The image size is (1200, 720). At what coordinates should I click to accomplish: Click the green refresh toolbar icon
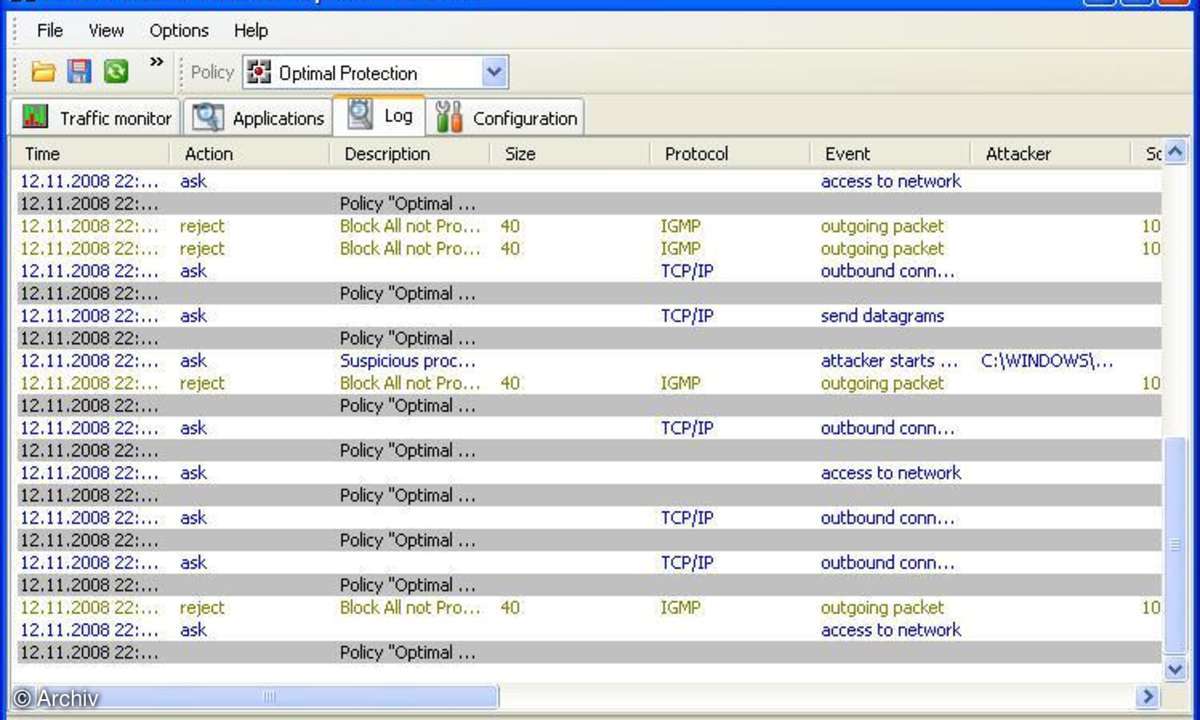pyautogui.click(x=116, y=72)
